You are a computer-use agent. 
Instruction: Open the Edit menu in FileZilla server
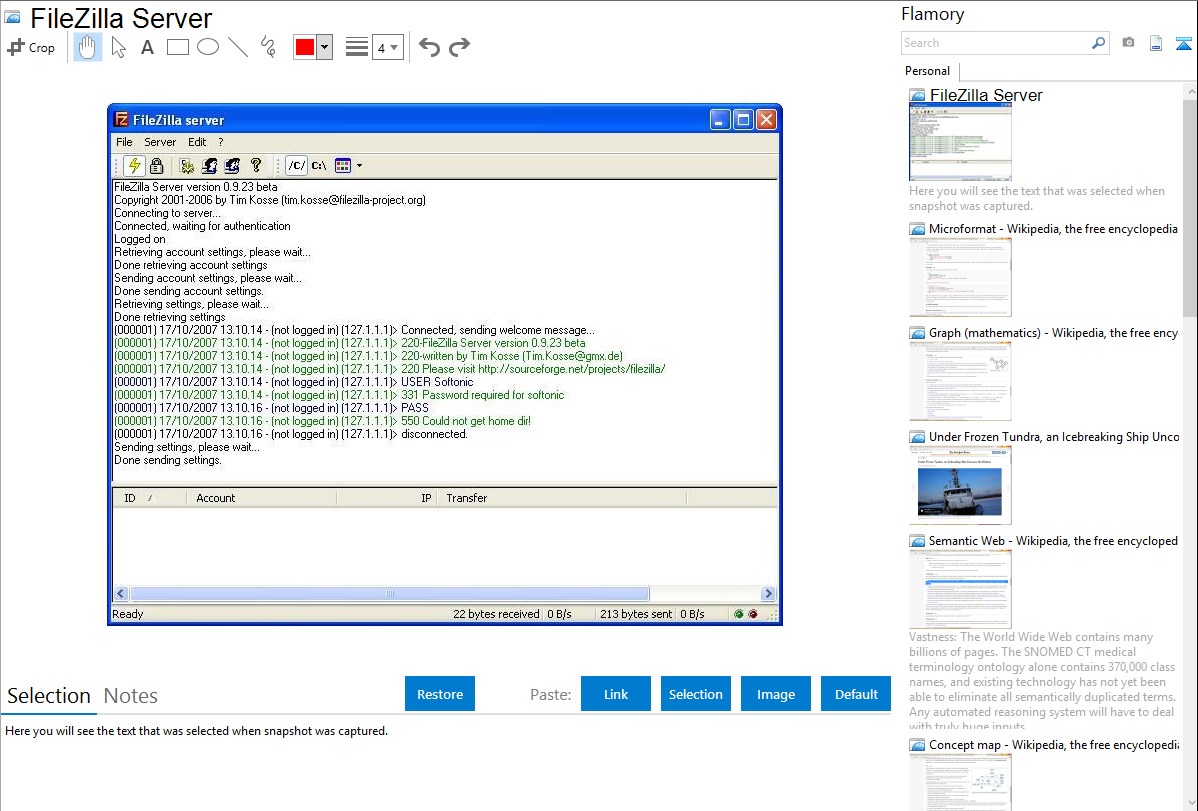197,142
